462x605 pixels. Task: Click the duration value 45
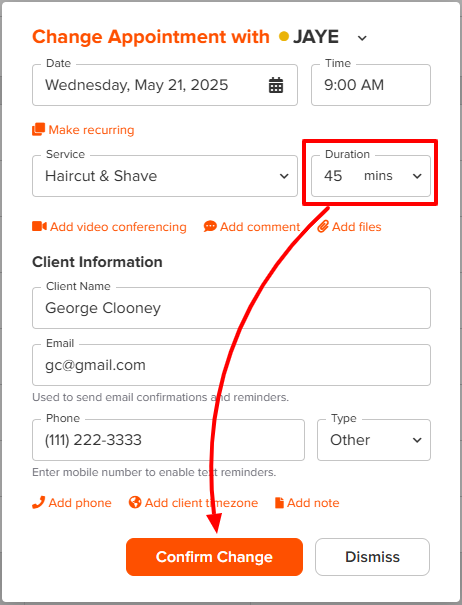[x=333, y=176]
